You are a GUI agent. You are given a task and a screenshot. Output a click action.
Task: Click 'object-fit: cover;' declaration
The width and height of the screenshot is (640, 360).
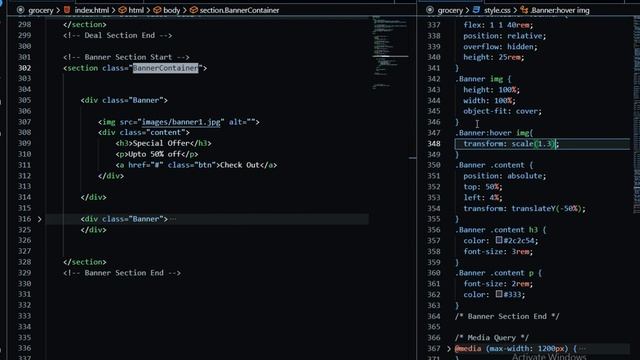tap(502, 111)
